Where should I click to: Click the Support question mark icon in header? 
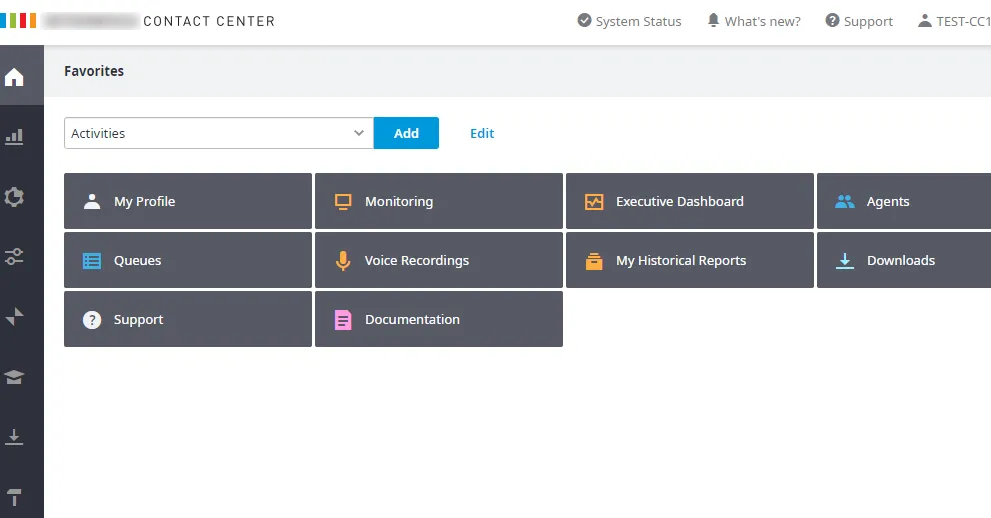(x=832, y=20)
